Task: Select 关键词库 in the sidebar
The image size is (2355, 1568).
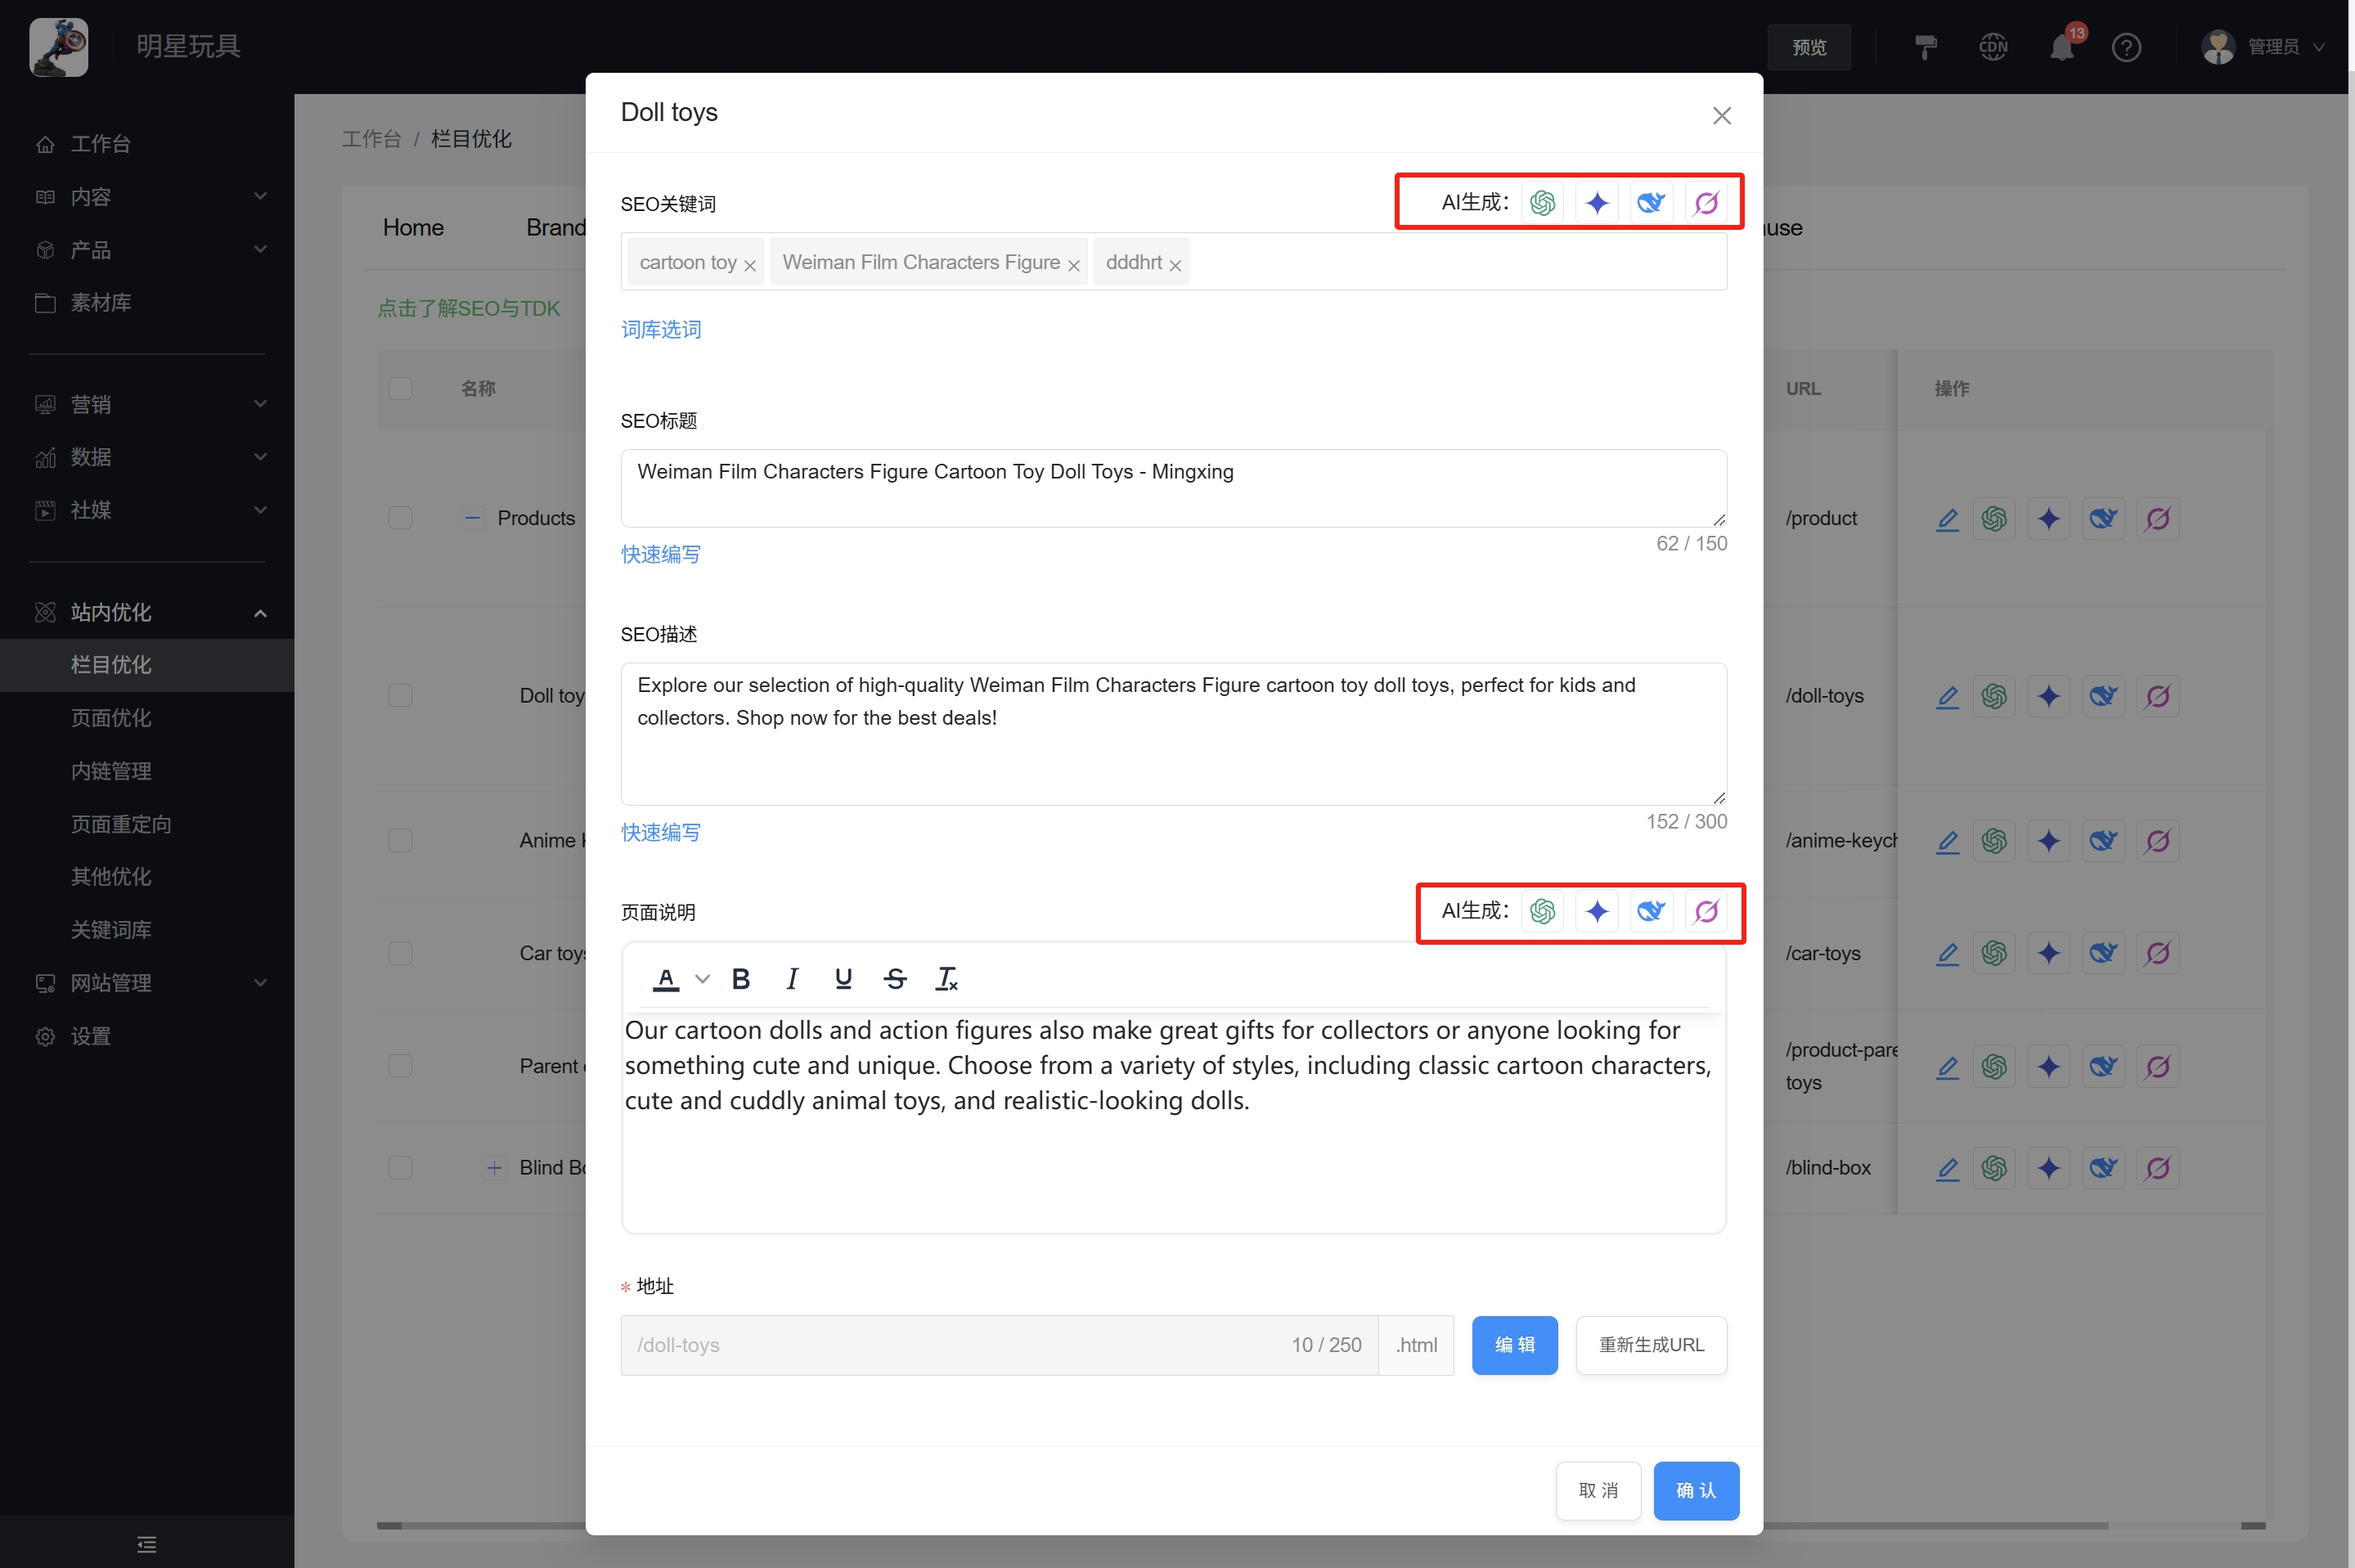Action: (x=111, y=930)
